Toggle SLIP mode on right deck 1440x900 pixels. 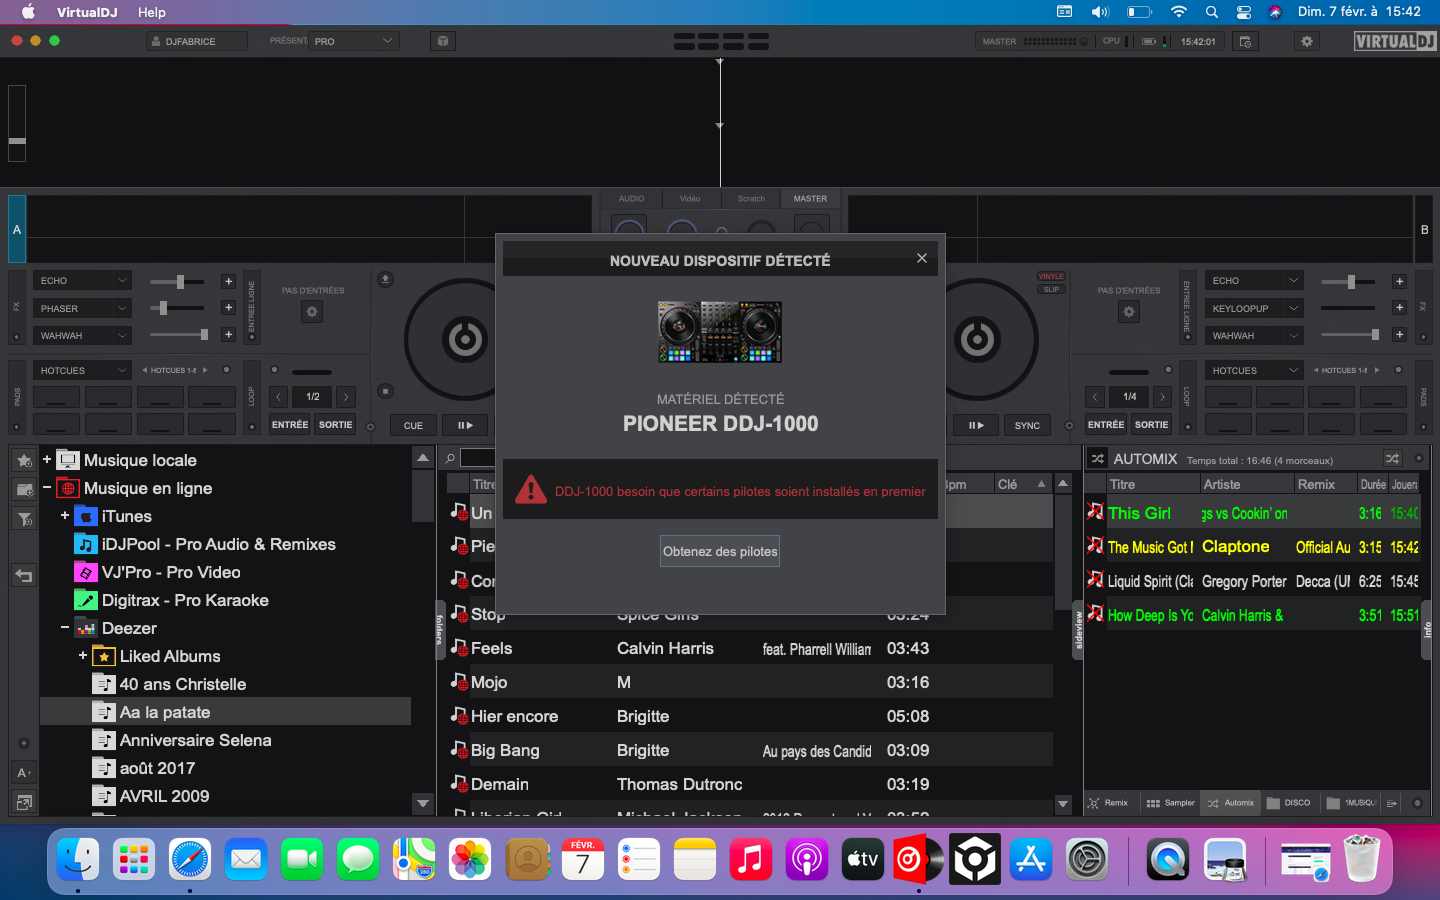coord(1051,289)
